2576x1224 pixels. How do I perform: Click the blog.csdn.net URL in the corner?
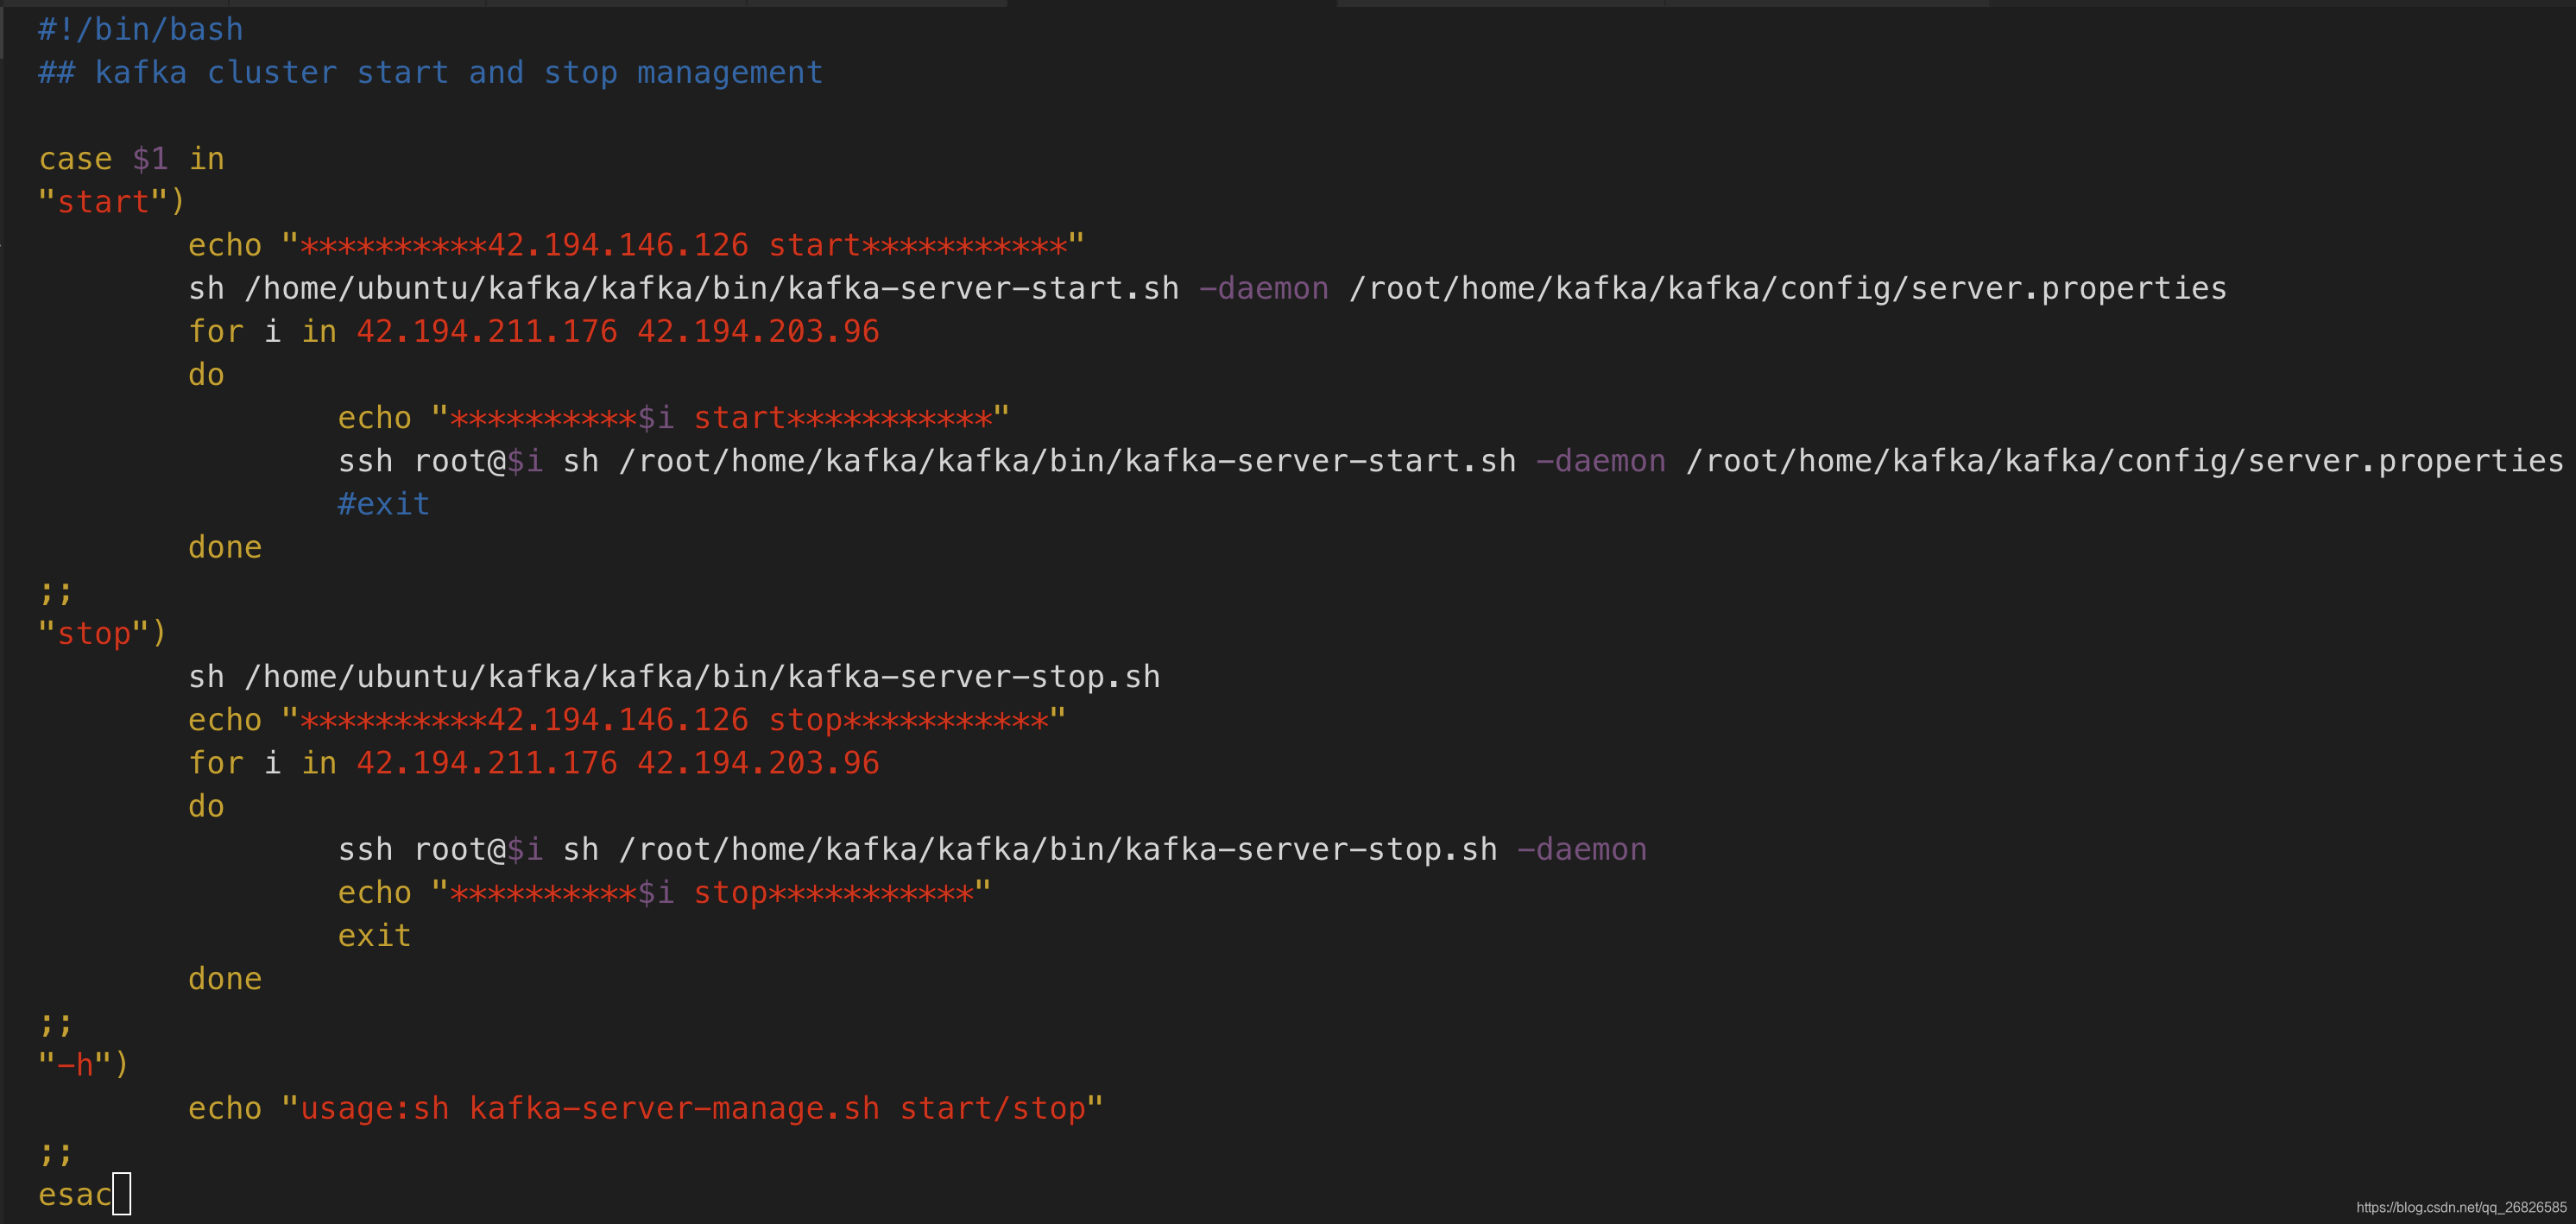[x=2461, y=1207]
